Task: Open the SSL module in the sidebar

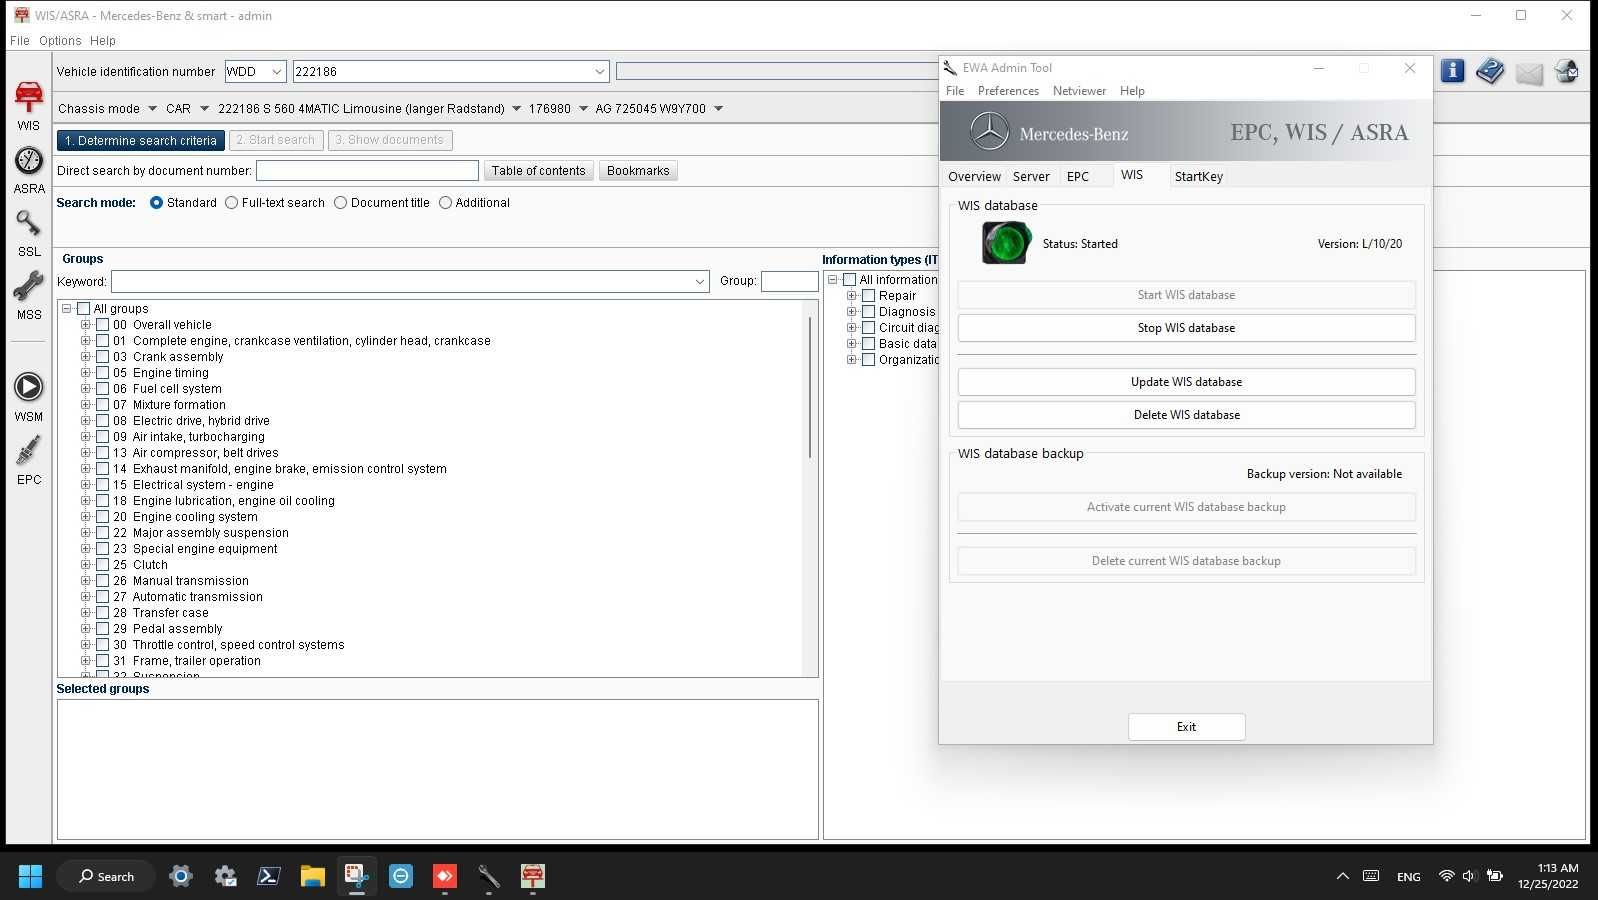Action: tap(28, 233)
